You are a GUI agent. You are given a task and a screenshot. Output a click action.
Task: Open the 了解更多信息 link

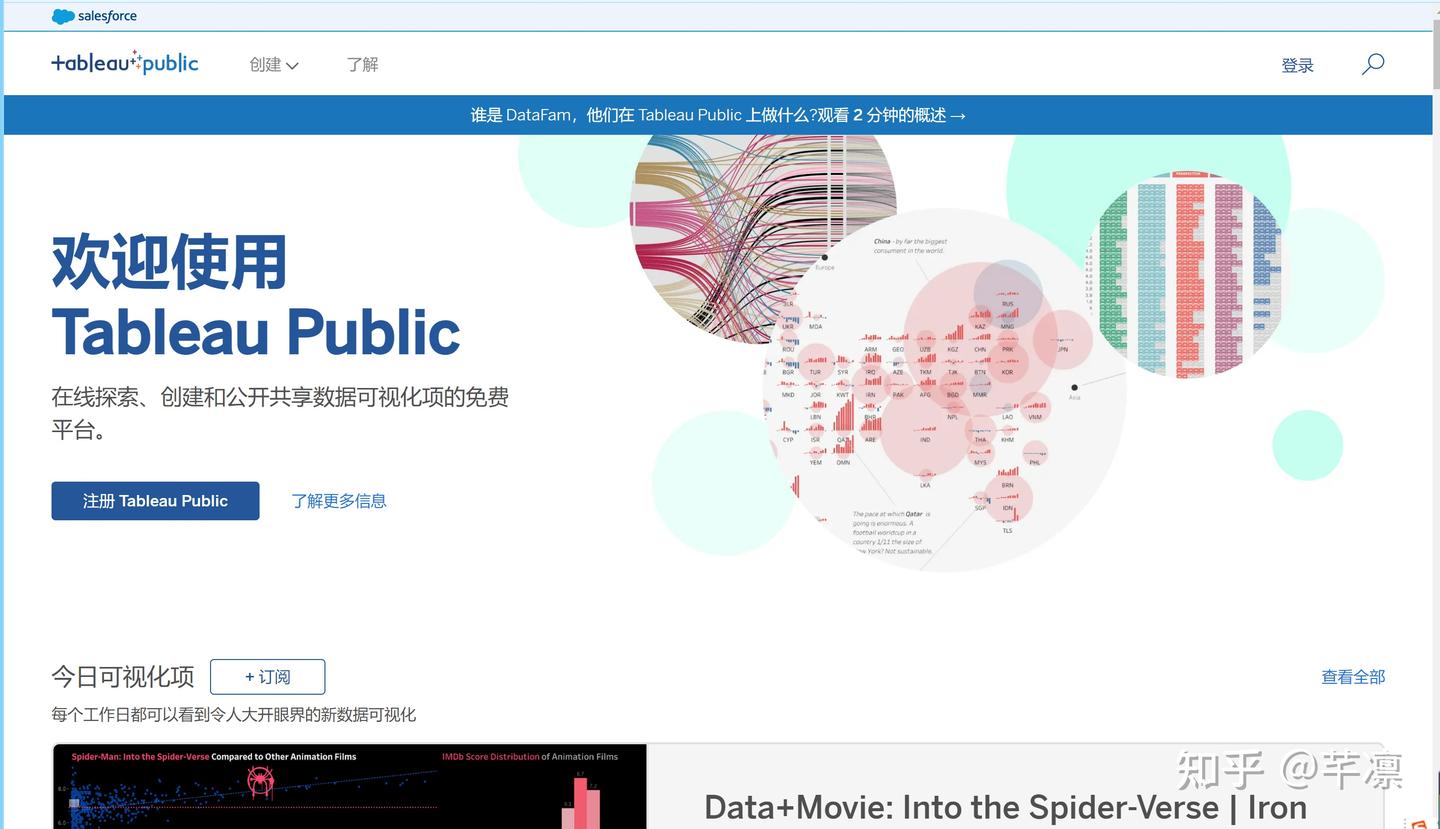[339, 500]
